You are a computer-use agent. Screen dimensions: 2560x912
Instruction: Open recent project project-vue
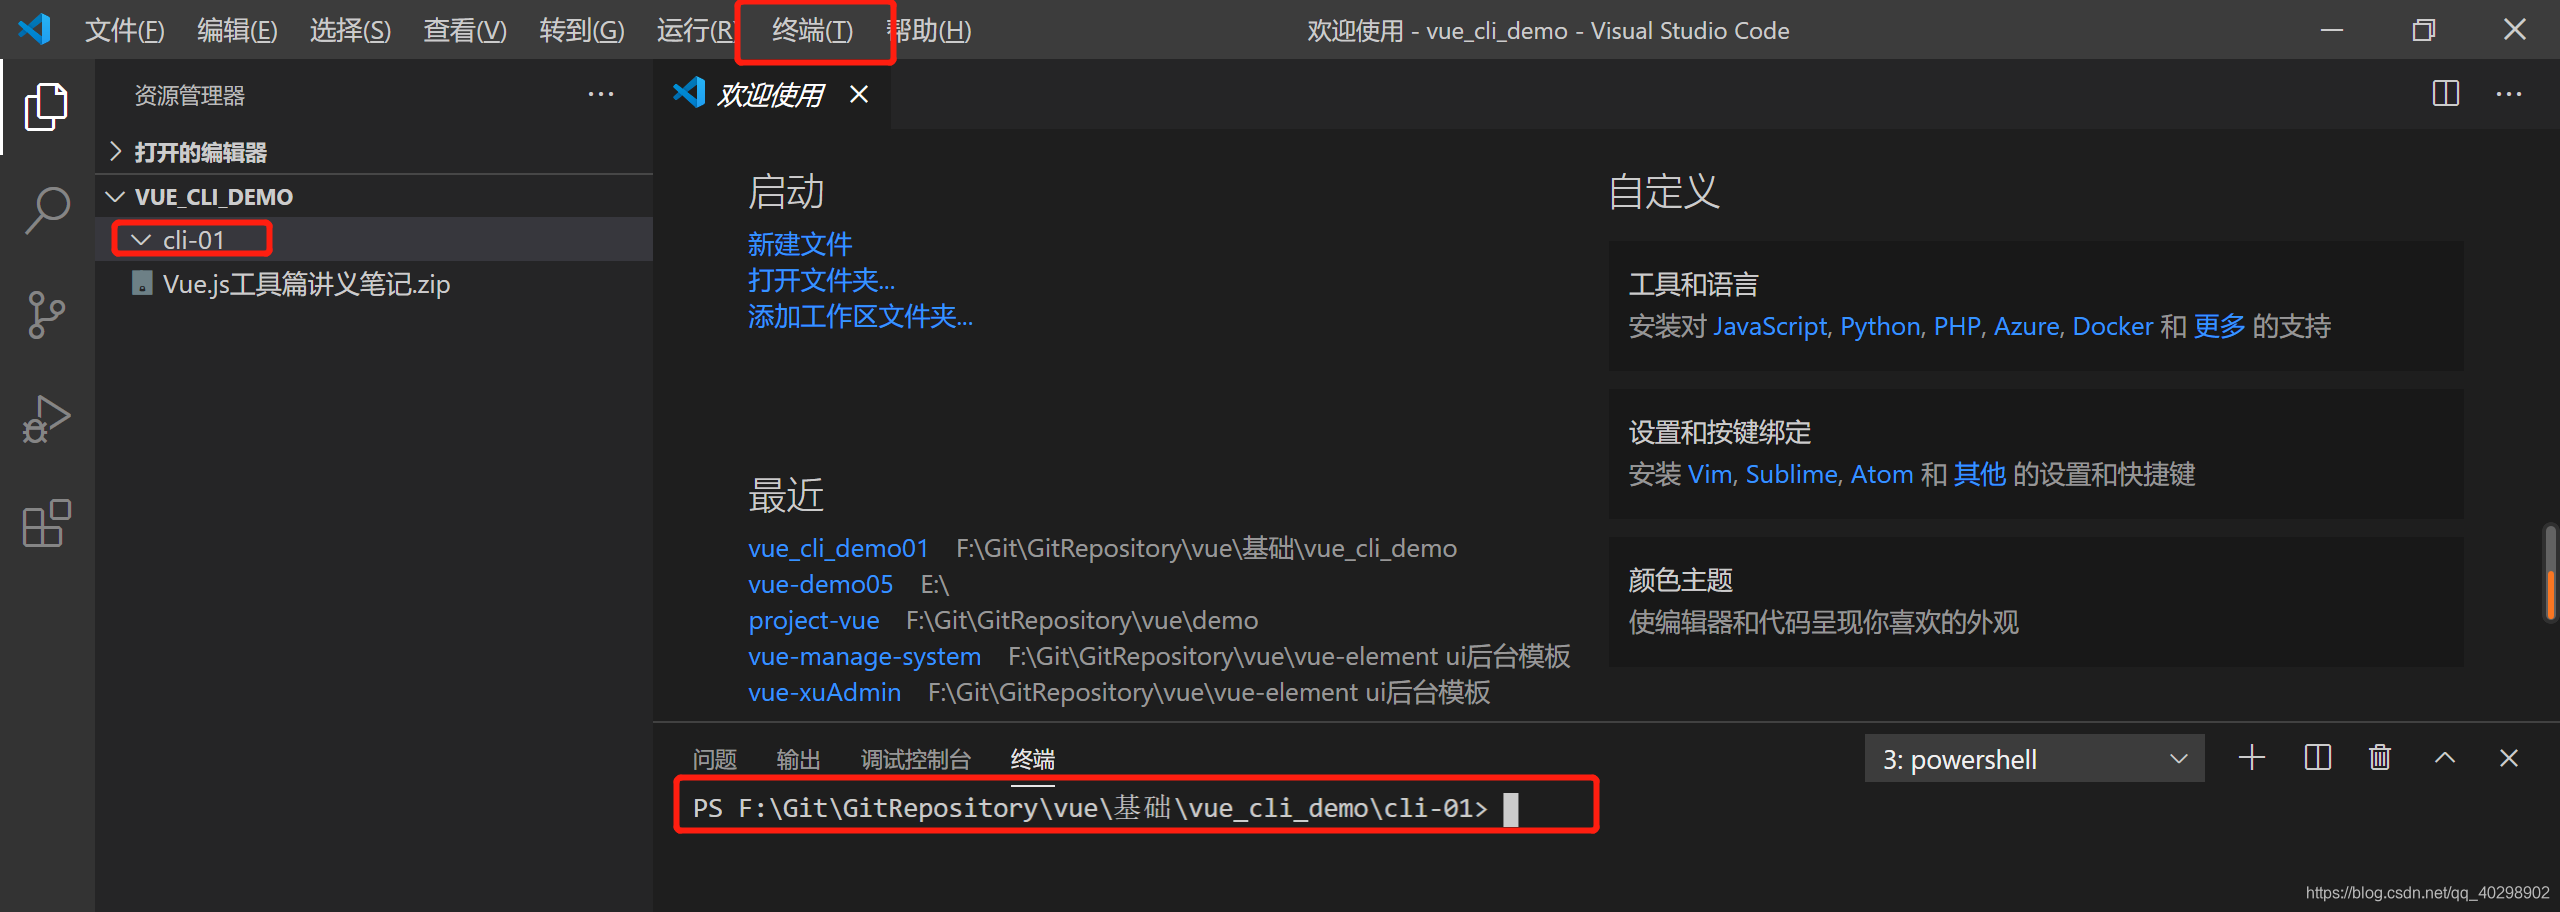814,620
